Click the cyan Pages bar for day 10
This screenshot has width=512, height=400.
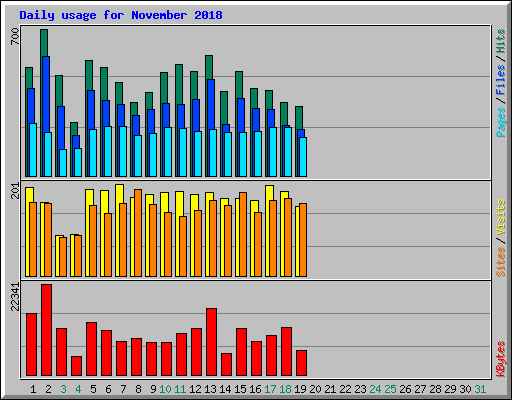click(168, 152)
